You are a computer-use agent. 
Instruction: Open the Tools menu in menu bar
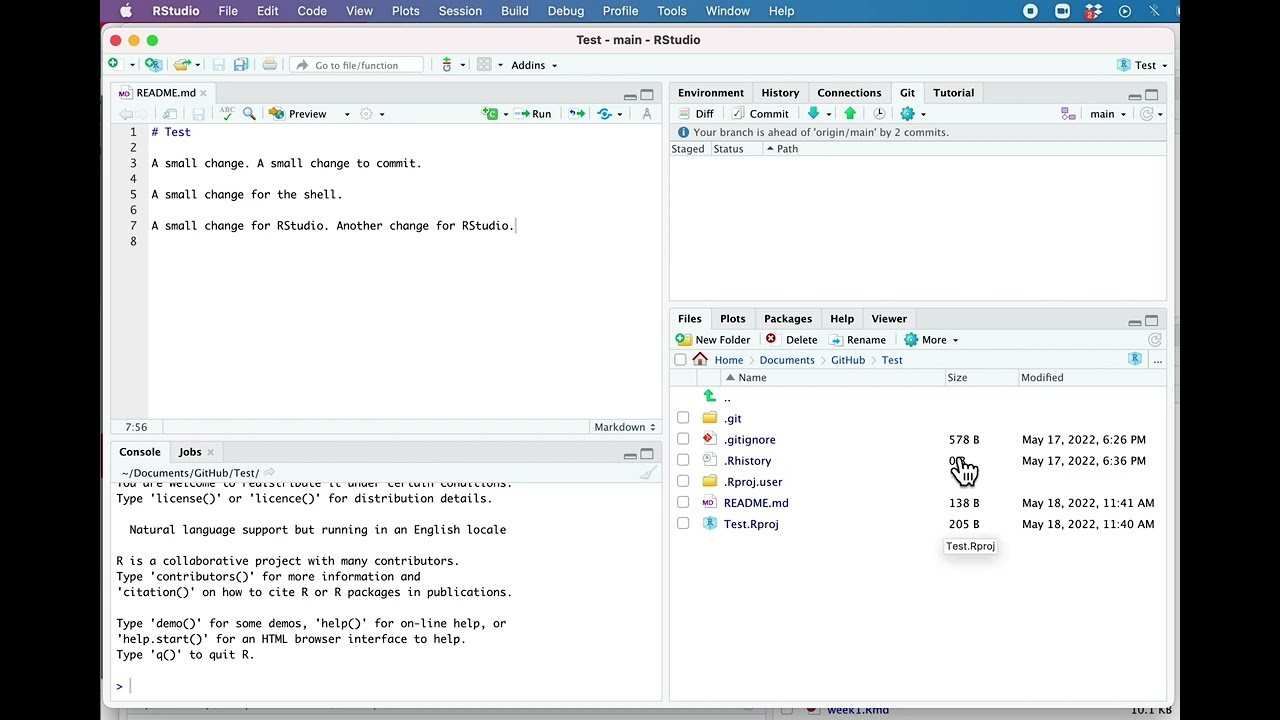tap(671, 11)
